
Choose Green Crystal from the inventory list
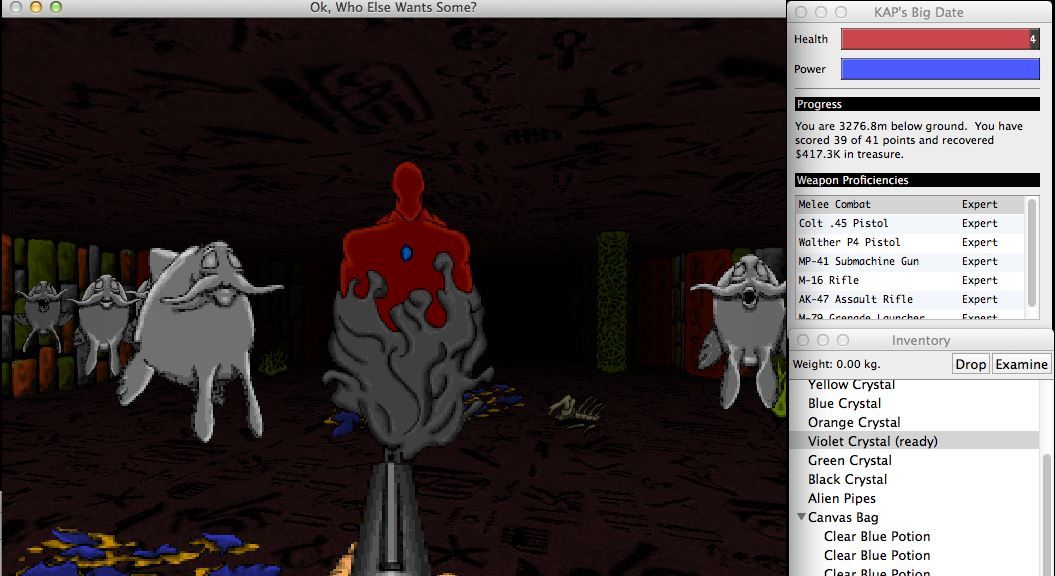coord(849,460)
